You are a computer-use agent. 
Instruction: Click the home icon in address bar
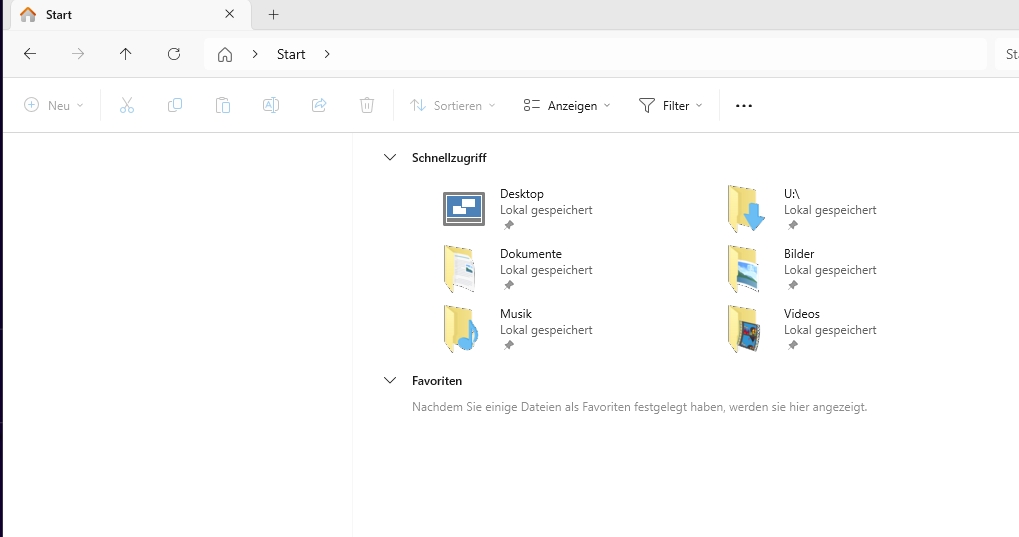point(225,55)
